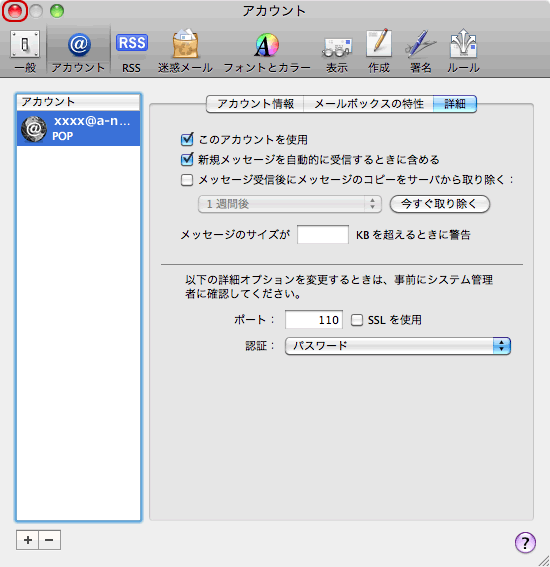This screenshot has height=567, width=550.
Task: Click the 今すぐ取り除く button
Action: point(440,204)
